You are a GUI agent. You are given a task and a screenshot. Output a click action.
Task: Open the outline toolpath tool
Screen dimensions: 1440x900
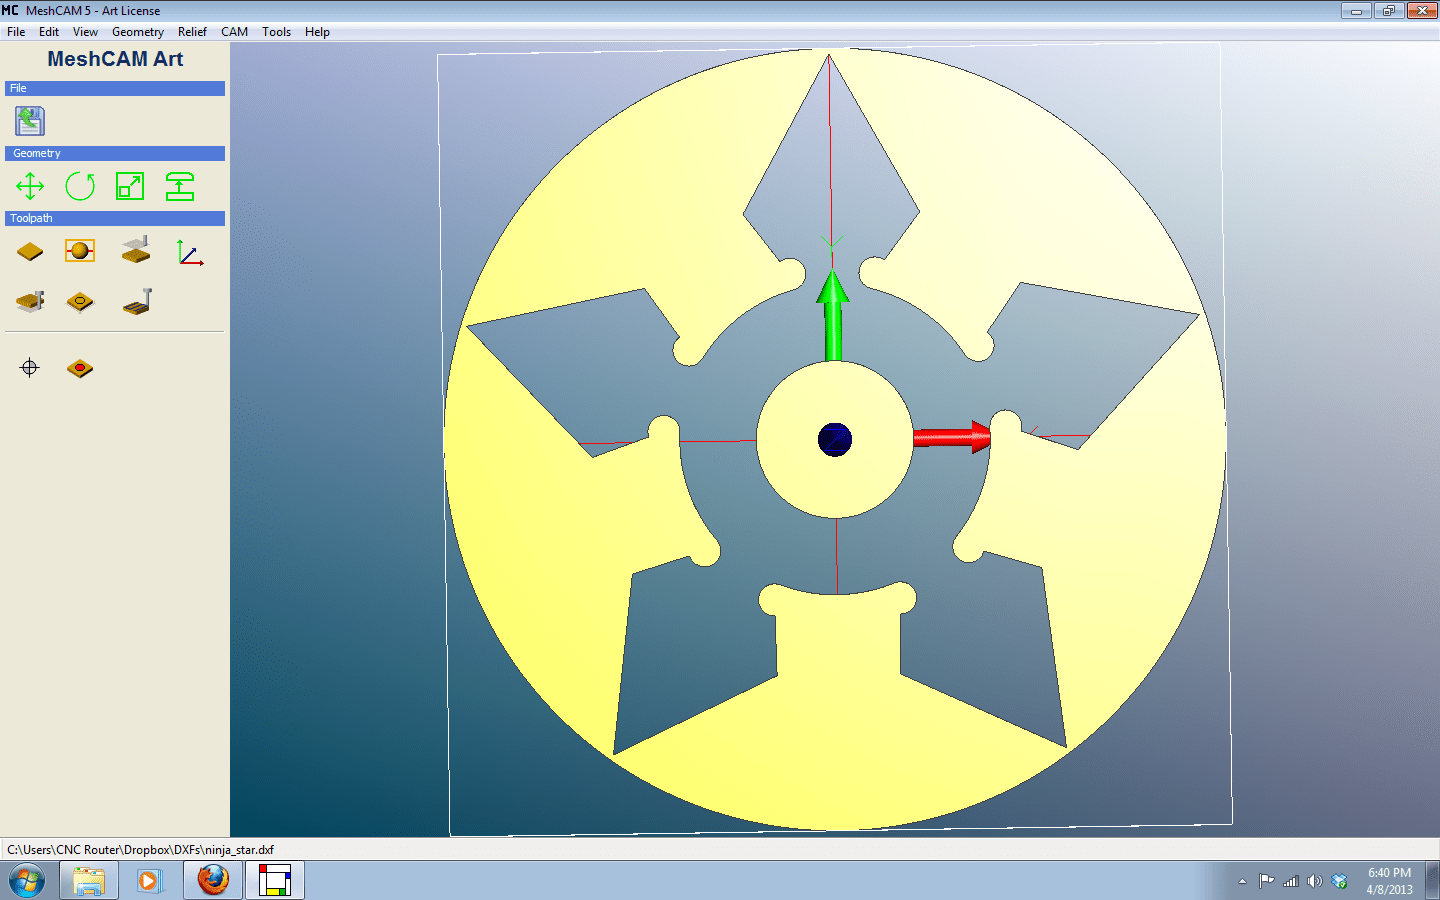click(80, 302)
